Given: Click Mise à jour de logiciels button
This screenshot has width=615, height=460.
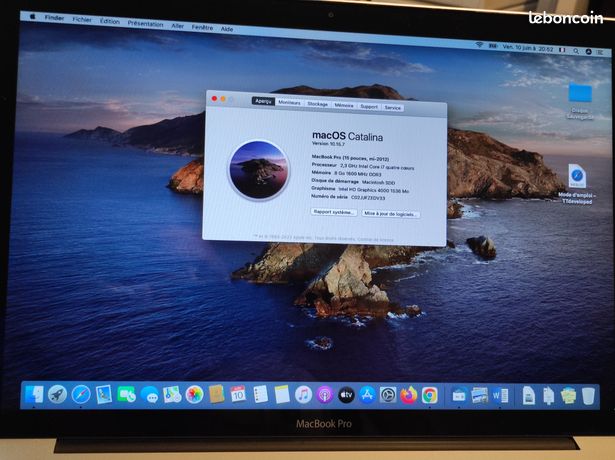Looking at the screenshot, I should pos(390,214).
